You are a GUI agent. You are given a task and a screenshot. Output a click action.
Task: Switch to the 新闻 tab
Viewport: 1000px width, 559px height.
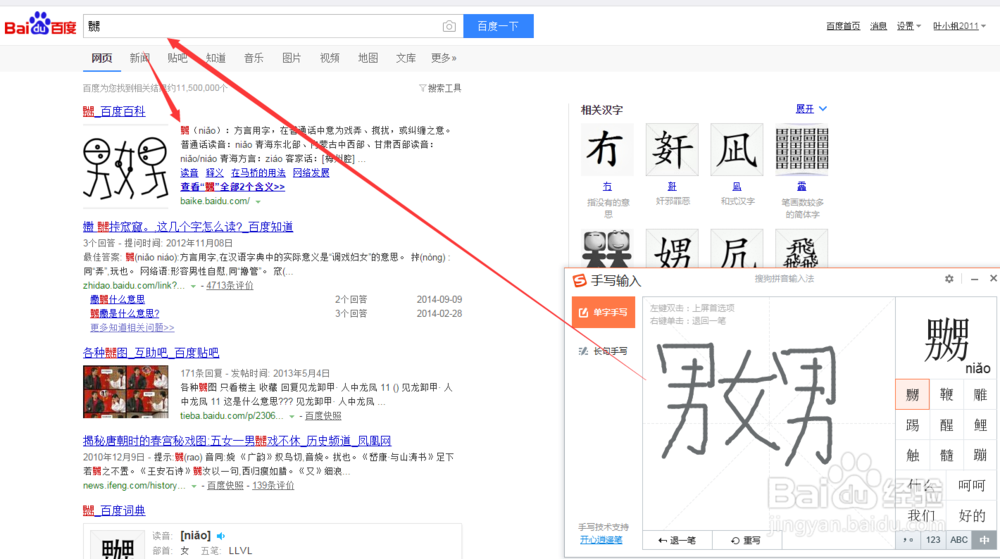(x=139, y=58)
